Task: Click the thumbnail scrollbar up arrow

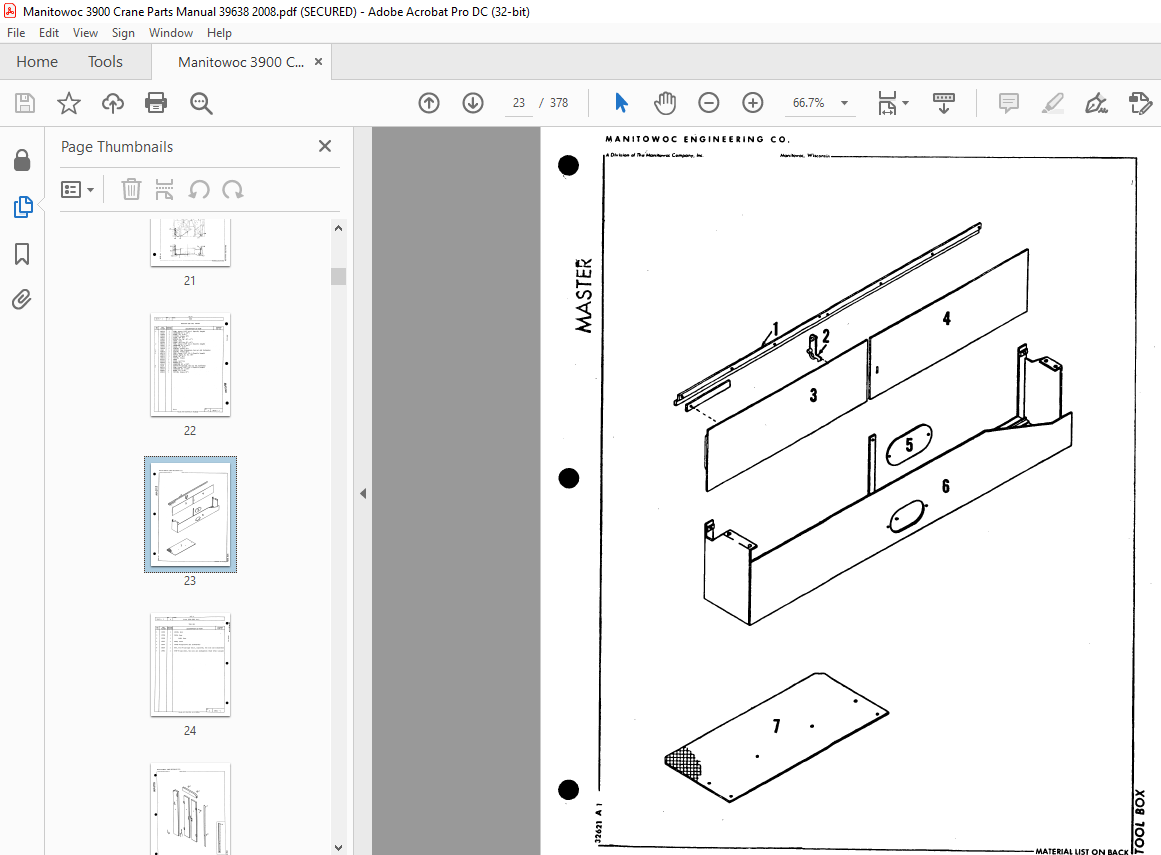Action: click(338, 229)
